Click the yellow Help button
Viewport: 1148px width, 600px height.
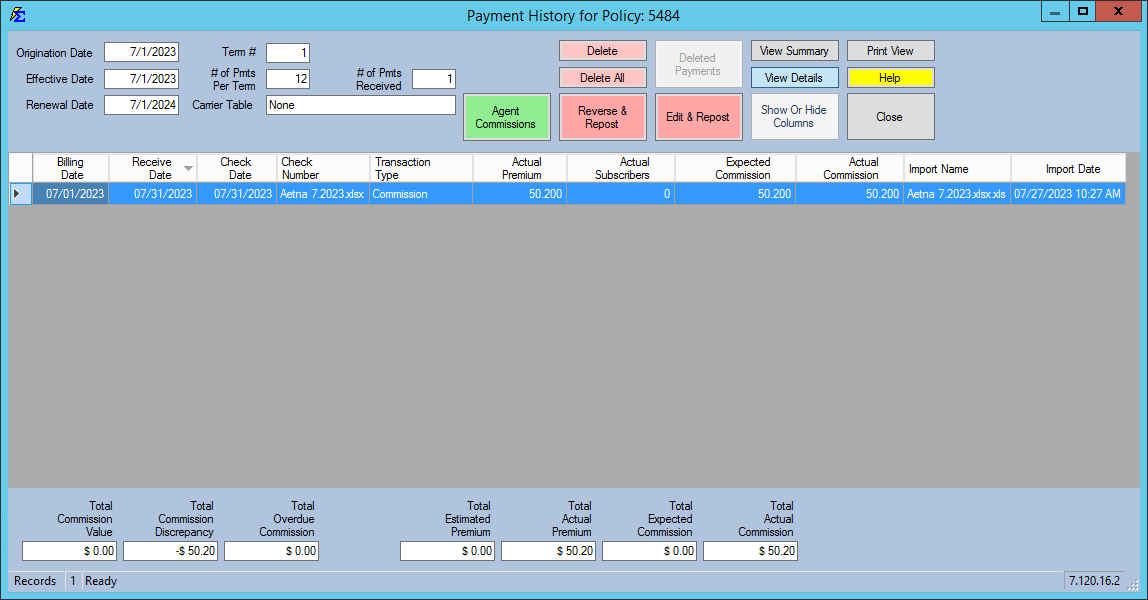coord(889,77)
